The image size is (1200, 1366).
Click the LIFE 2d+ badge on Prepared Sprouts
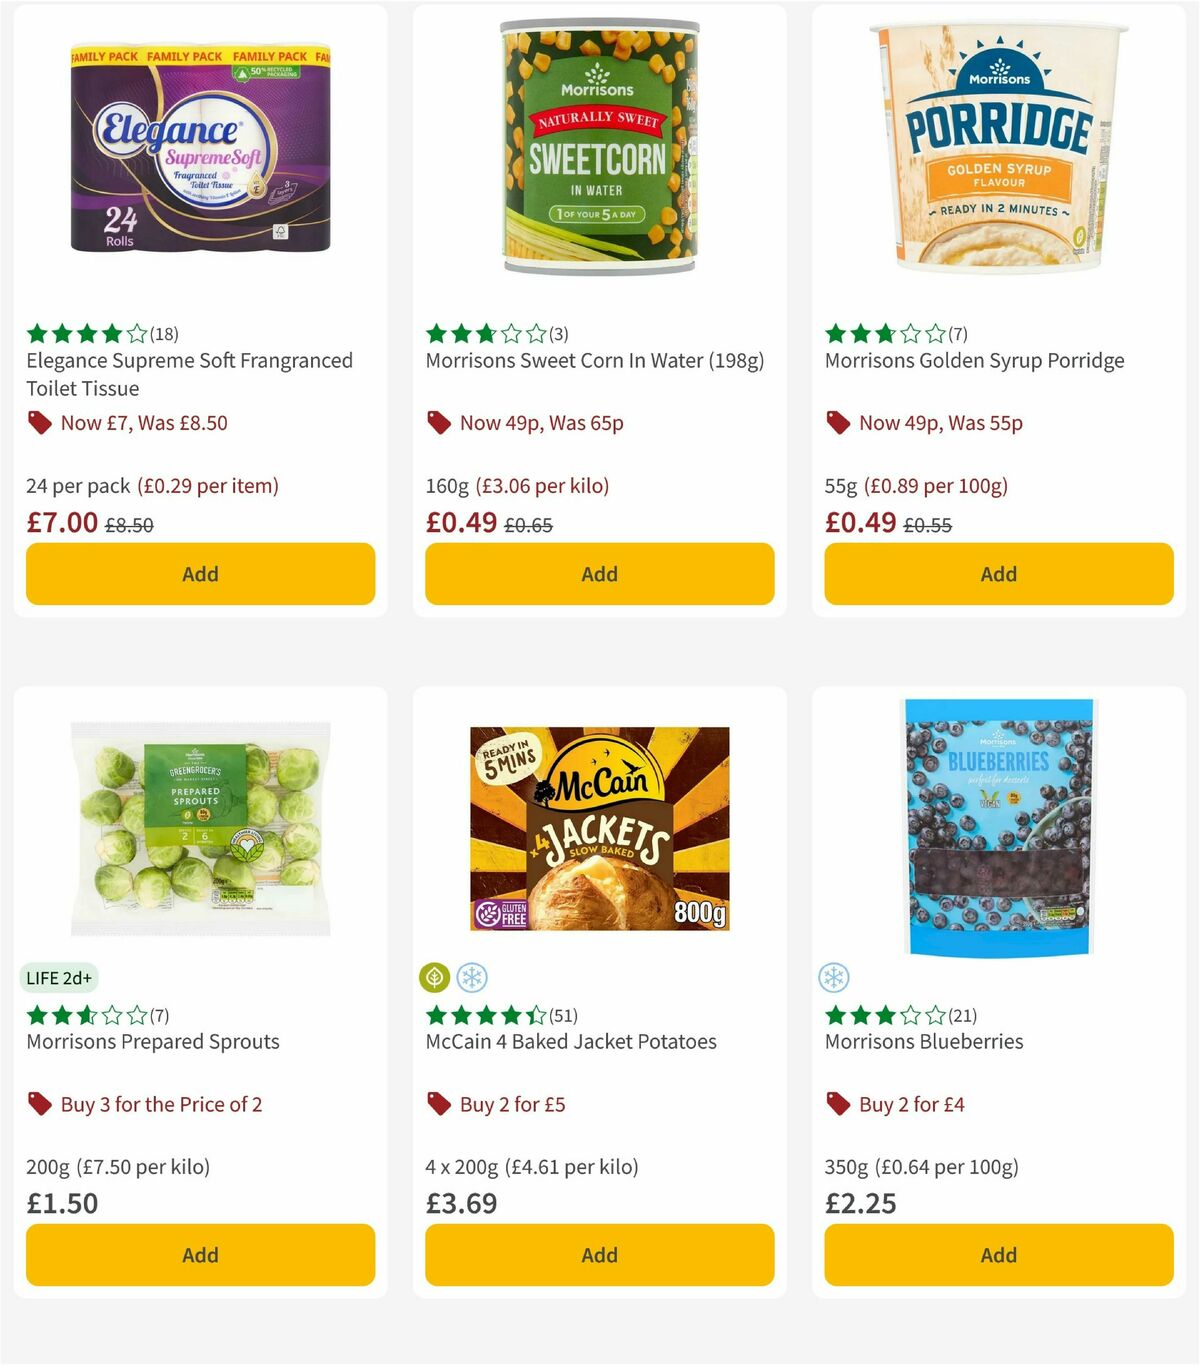click(59, 978)
